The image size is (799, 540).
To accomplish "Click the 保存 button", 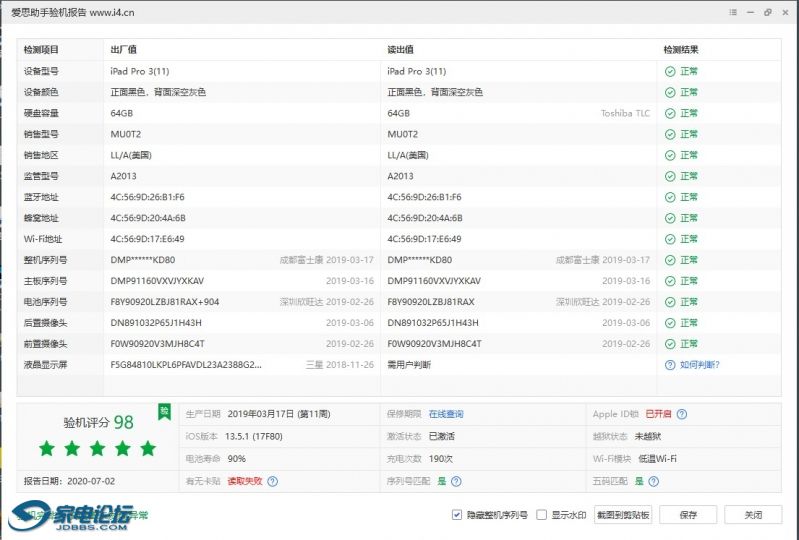I will 688,515.
